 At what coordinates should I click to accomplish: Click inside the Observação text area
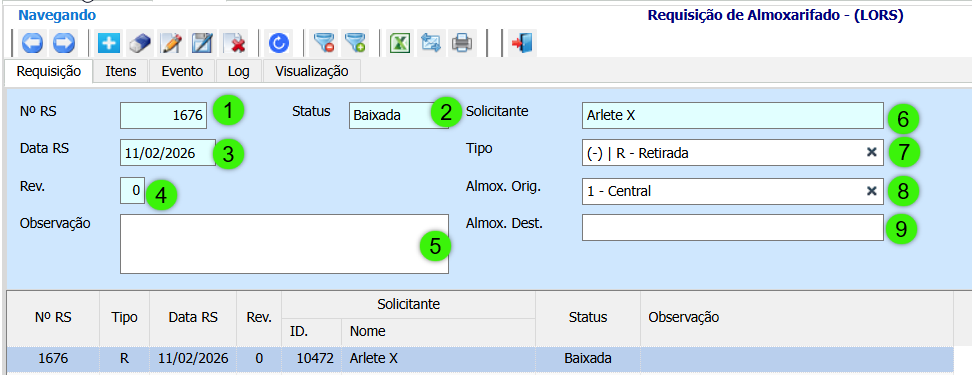click(x=284, y=244)
